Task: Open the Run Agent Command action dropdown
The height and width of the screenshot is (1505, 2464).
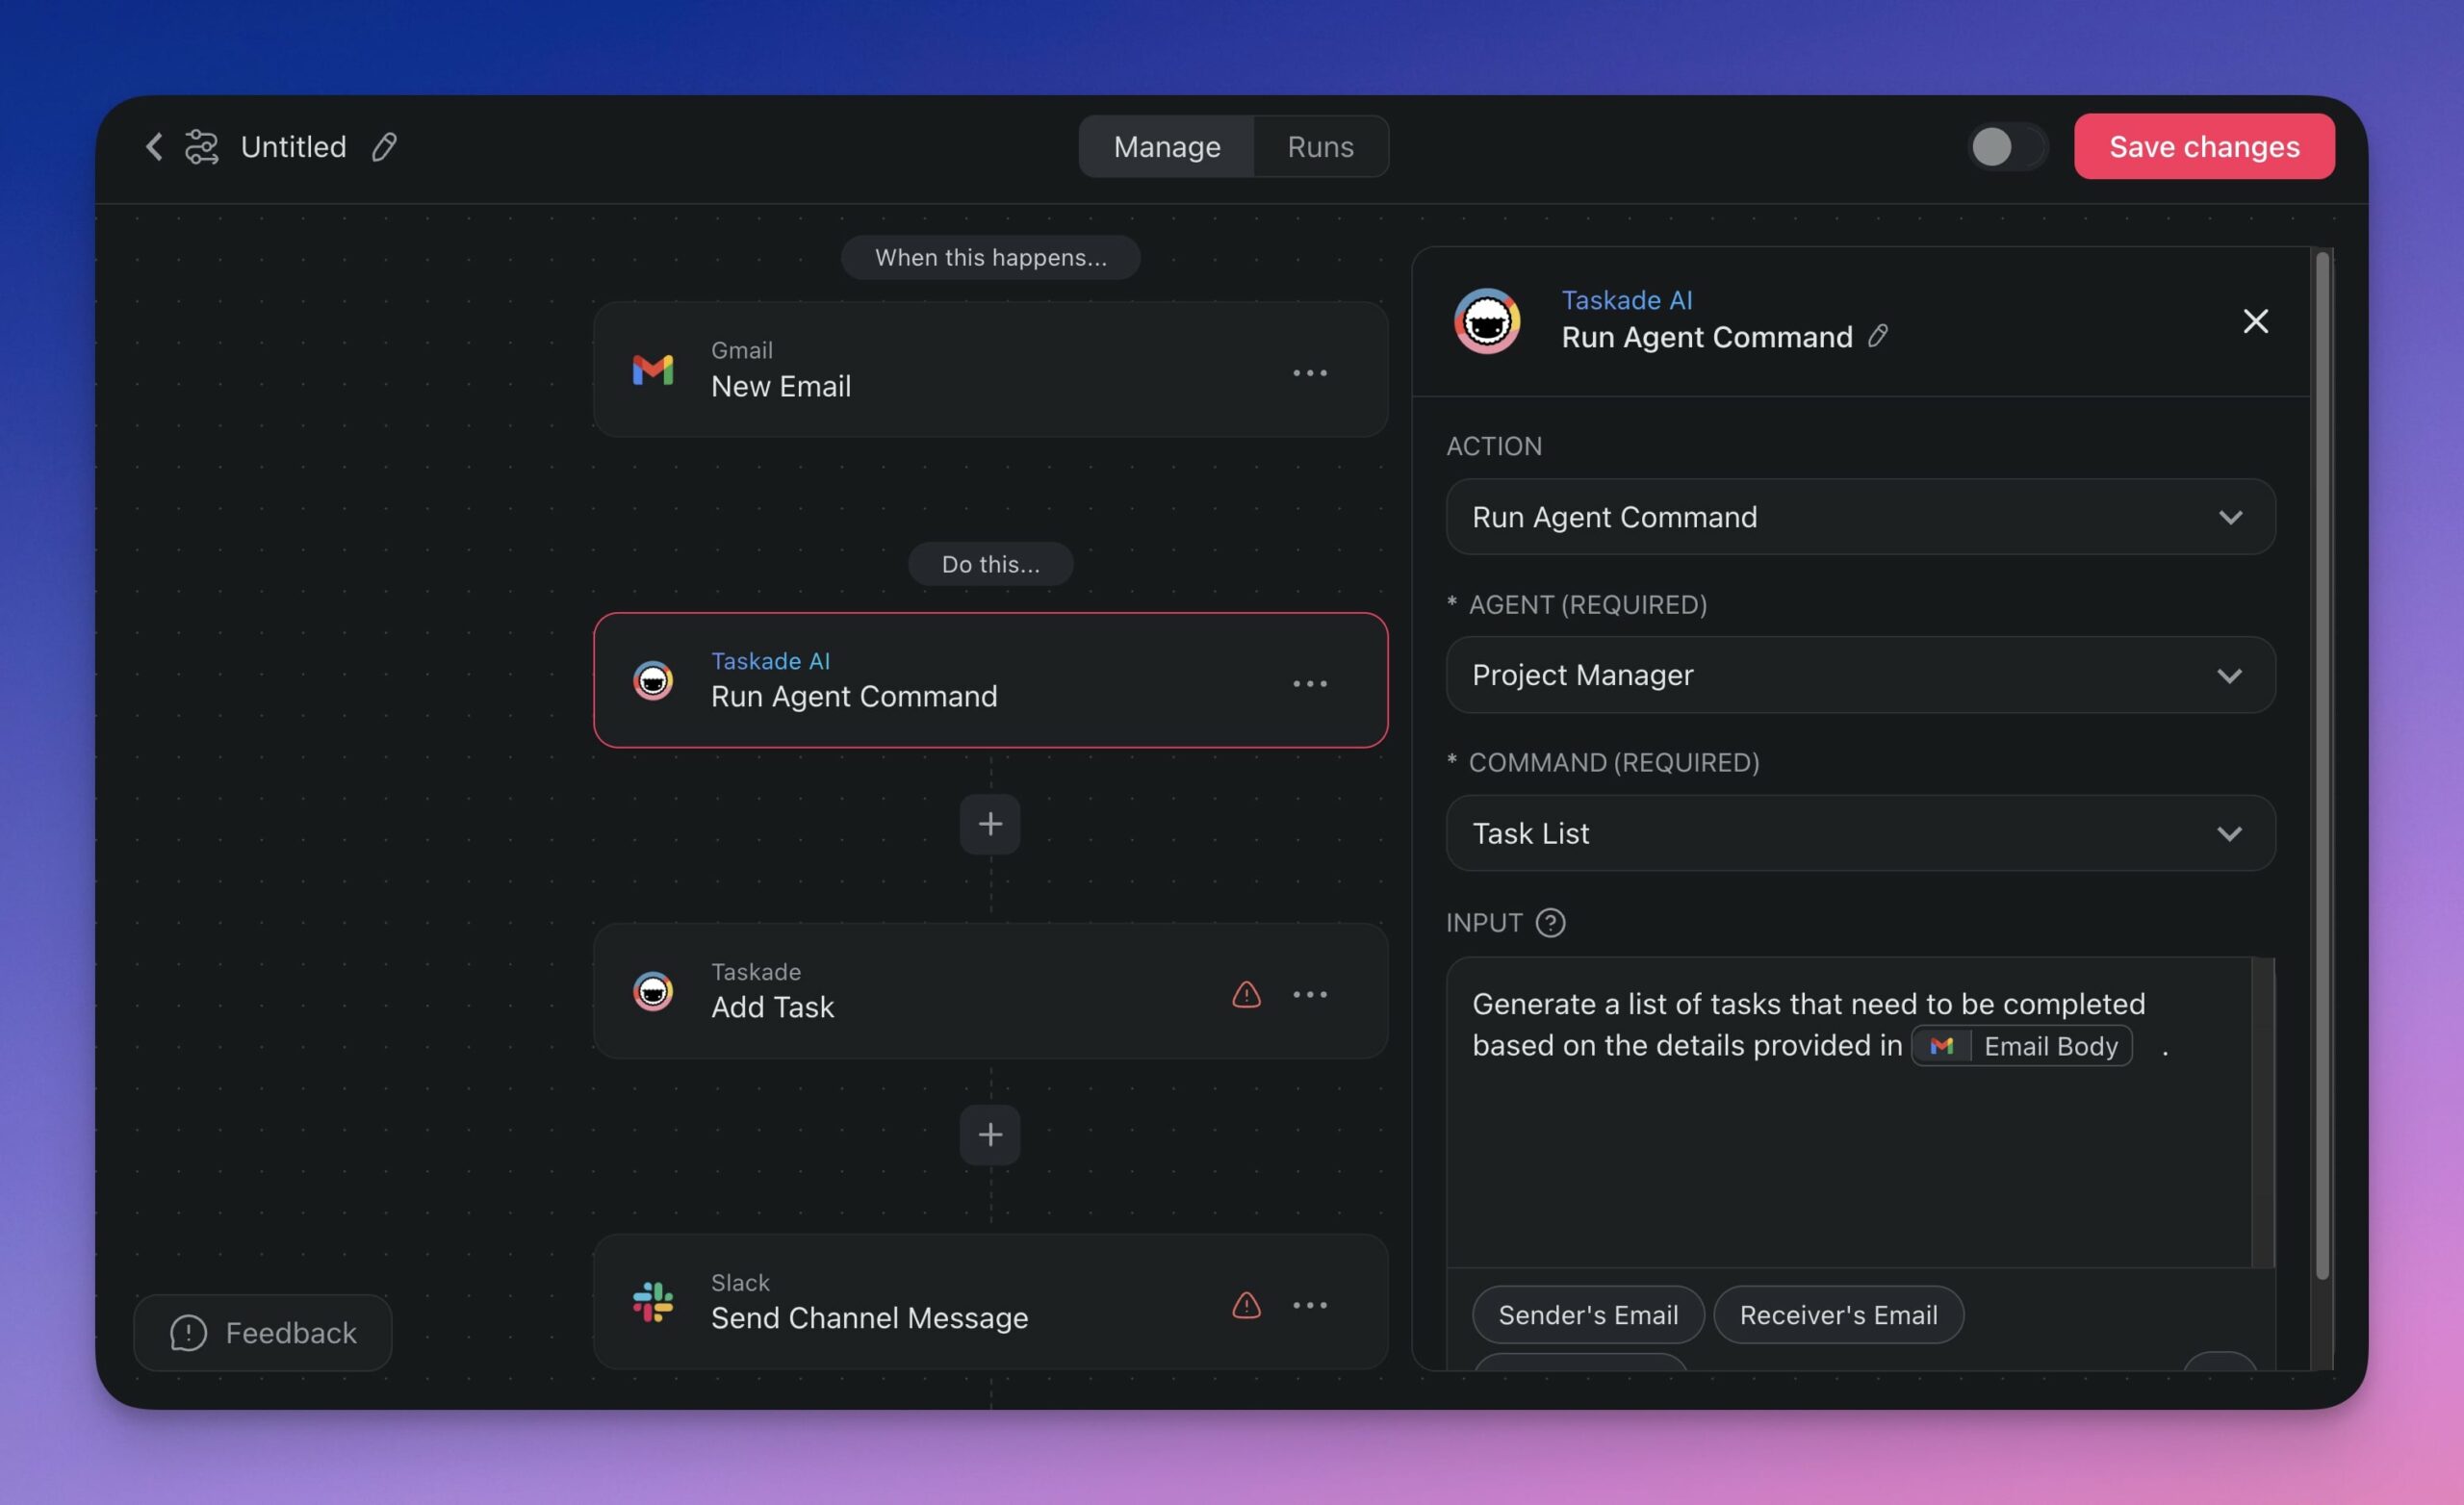Action: tap(1859, 517)
